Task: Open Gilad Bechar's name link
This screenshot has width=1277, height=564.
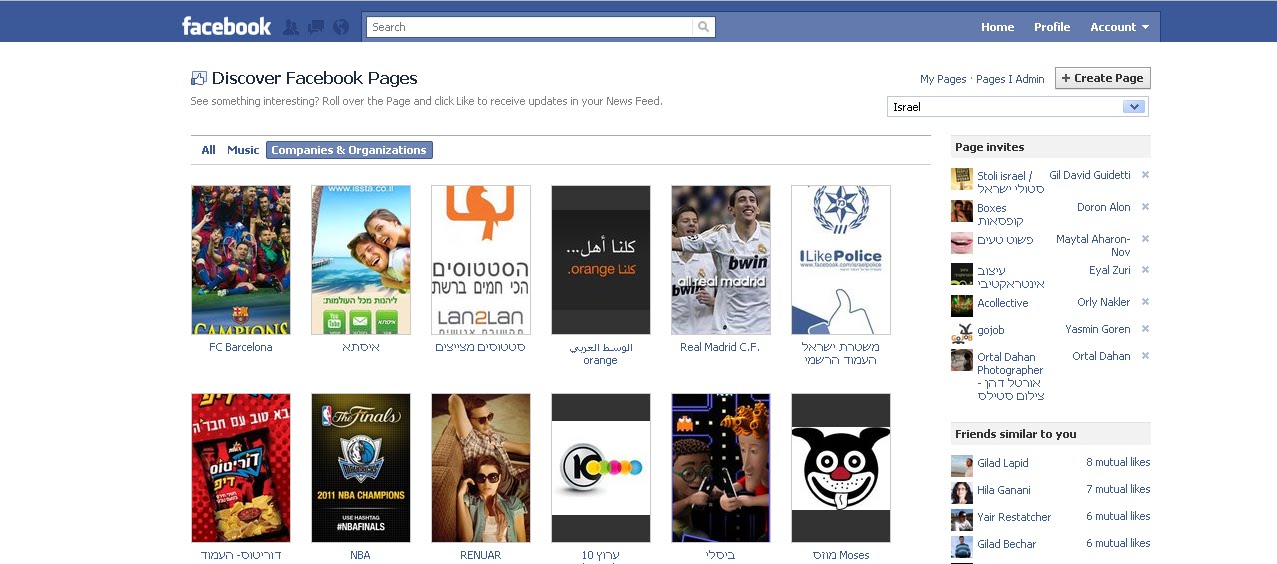Action: 1006,544
